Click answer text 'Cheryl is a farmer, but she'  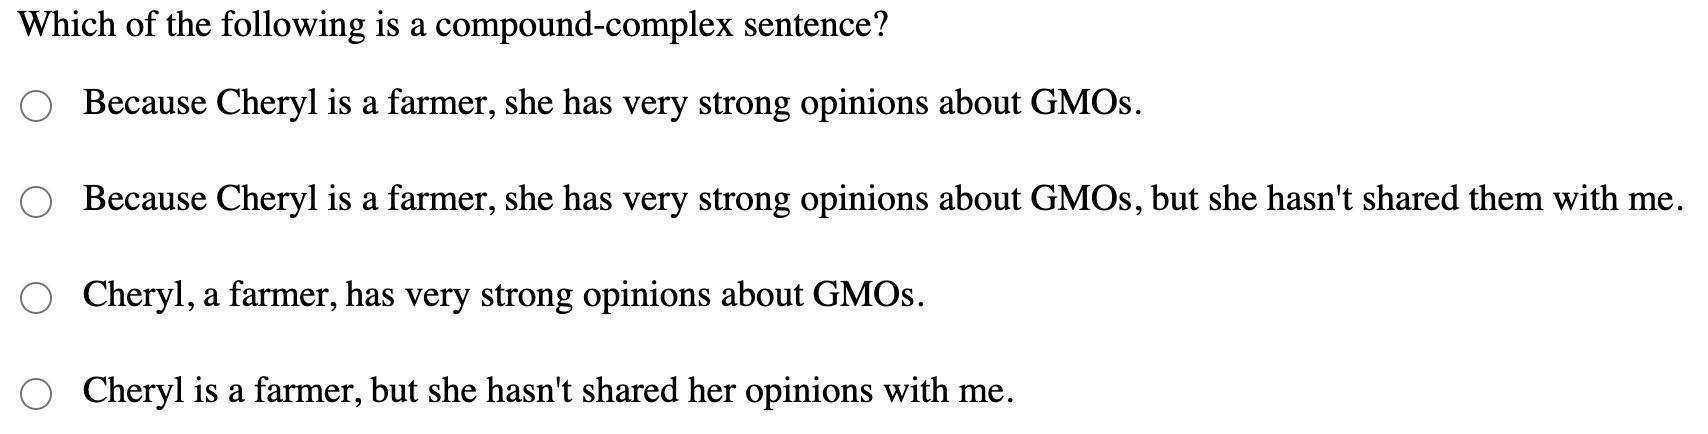pos(548,392)
